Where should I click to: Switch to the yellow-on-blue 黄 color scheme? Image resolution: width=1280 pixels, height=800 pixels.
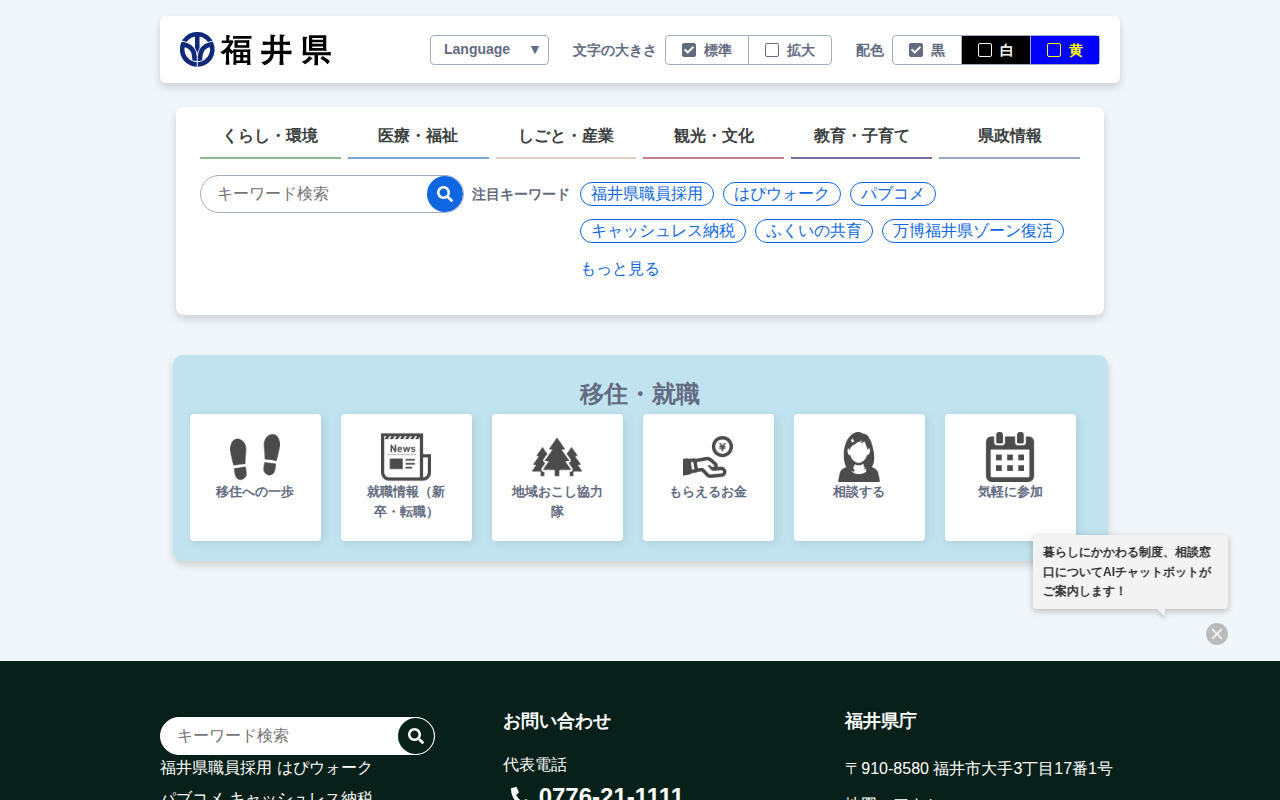1064,50
